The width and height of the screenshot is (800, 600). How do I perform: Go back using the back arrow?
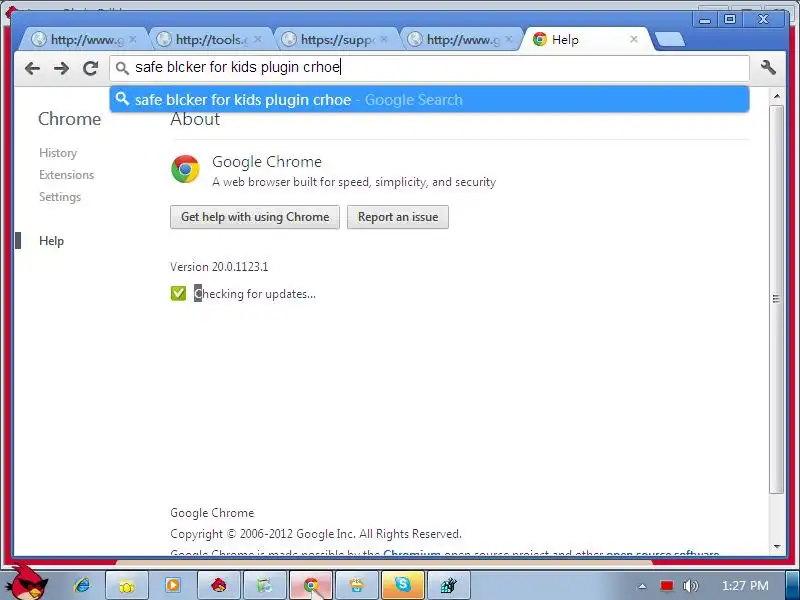32,68
